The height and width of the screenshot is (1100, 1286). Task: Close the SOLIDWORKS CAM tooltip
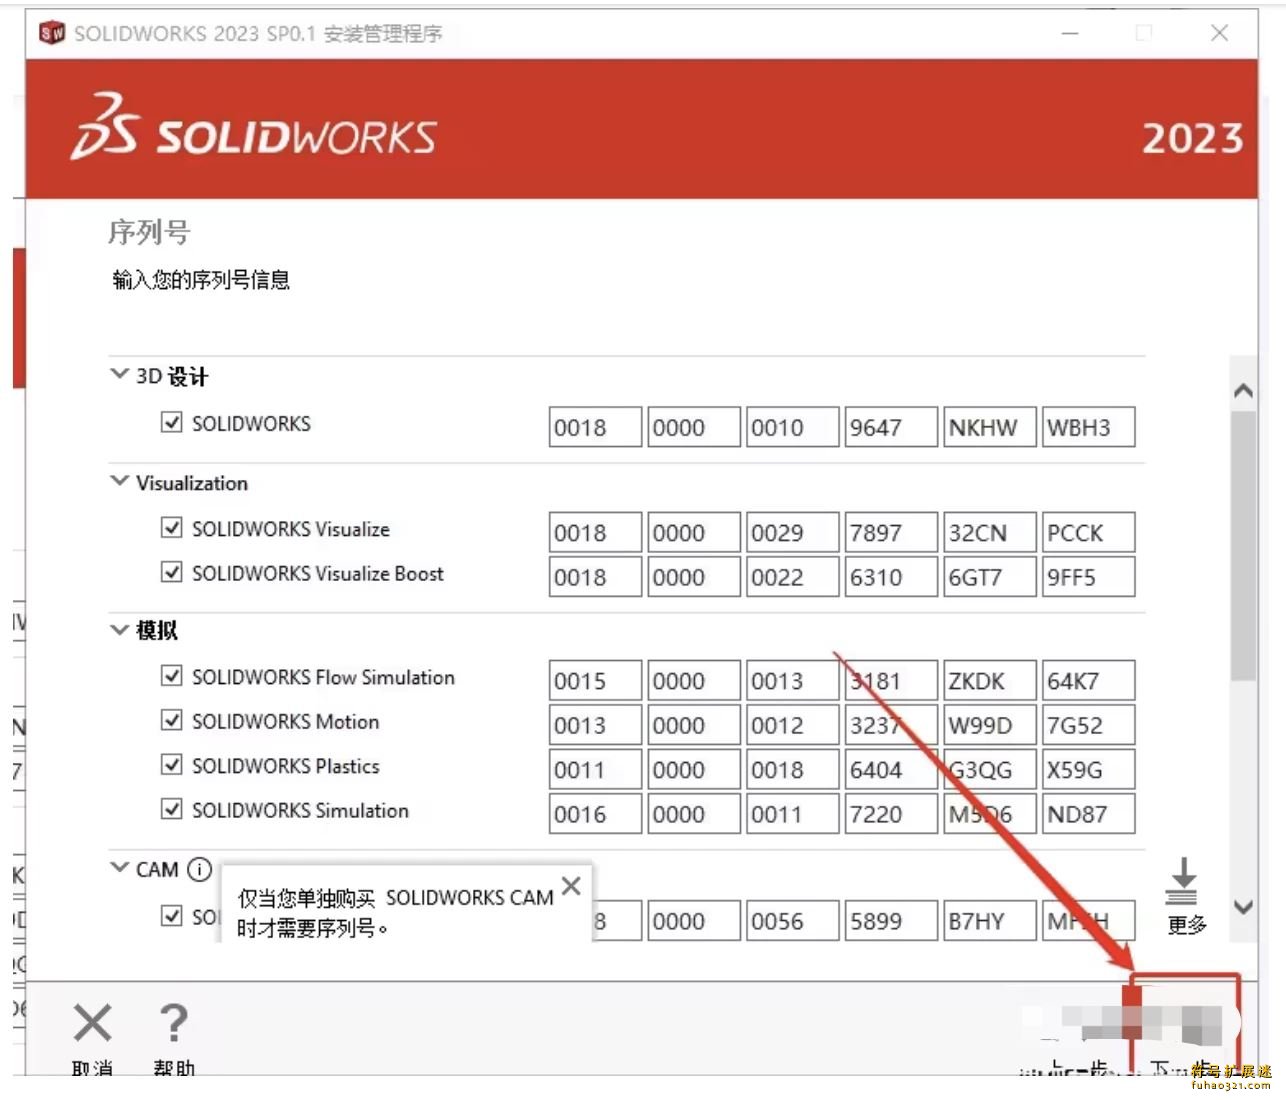571,886
